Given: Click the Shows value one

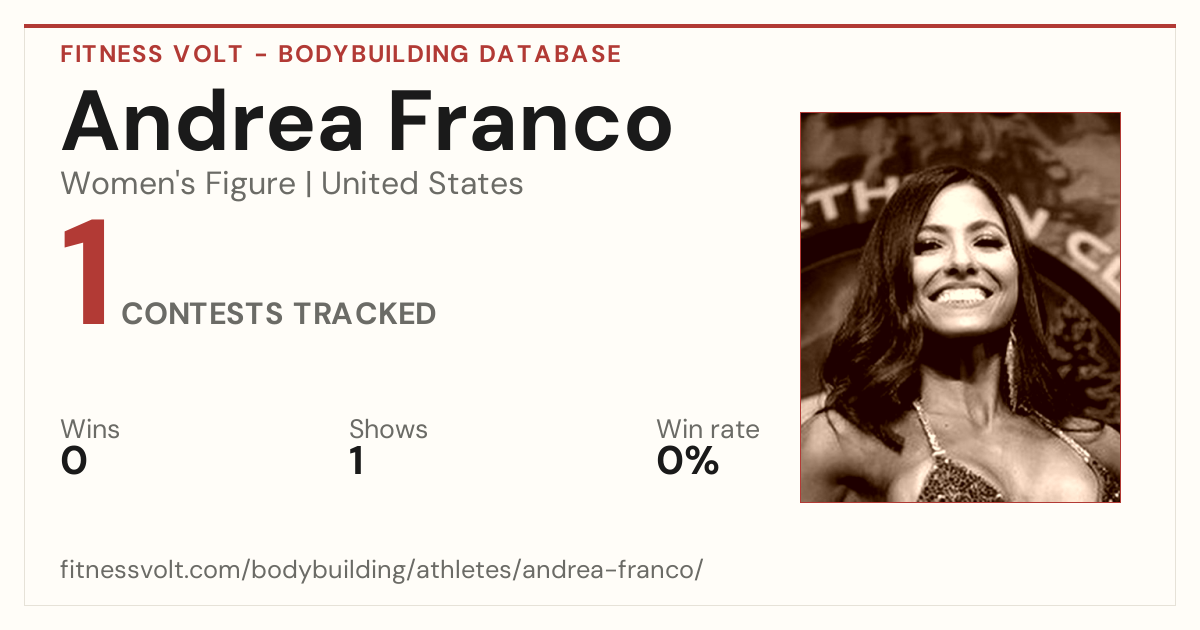Looking at the screenshot, I should tap(356, 461).
